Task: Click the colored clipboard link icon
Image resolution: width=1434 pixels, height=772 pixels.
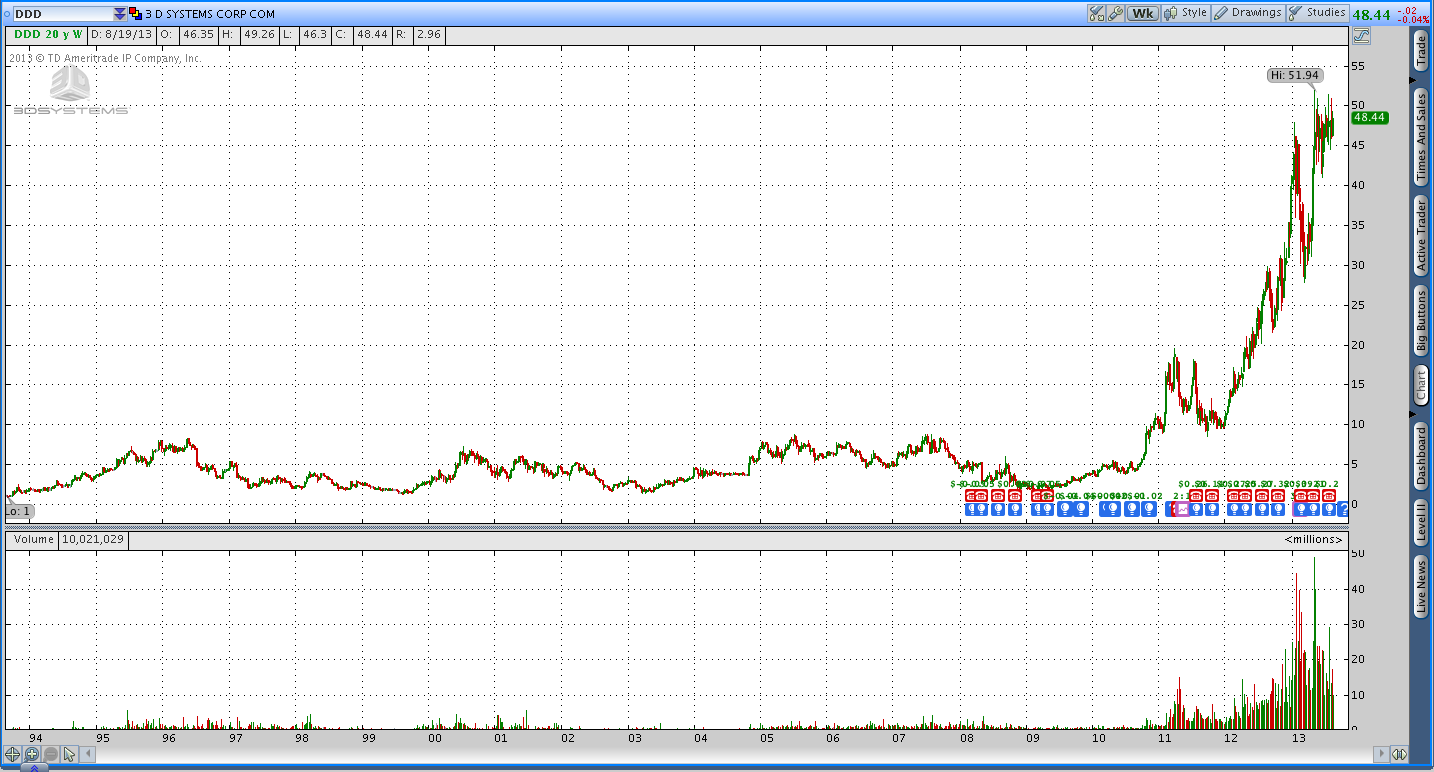Action: (x=134, y=14)
